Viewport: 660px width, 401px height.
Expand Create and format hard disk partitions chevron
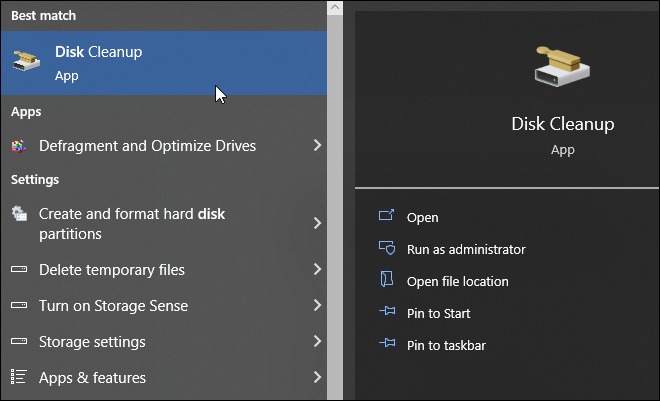click(317, 223)
